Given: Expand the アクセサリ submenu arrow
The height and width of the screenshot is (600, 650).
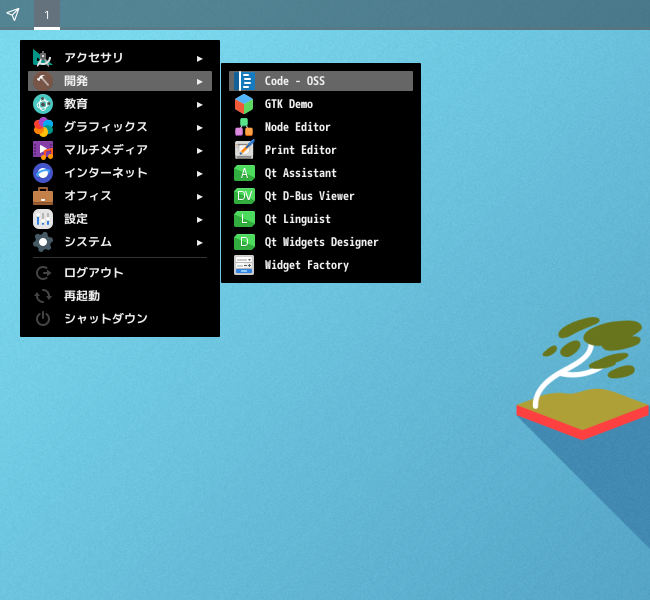Looking at the screenshot, I should (x=199, y=58).
